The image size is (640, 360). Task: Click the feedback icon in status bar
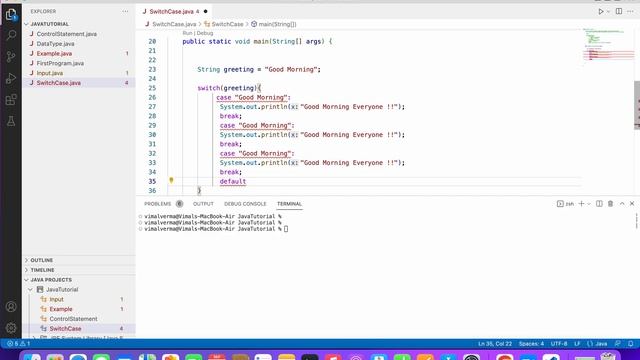618,344
